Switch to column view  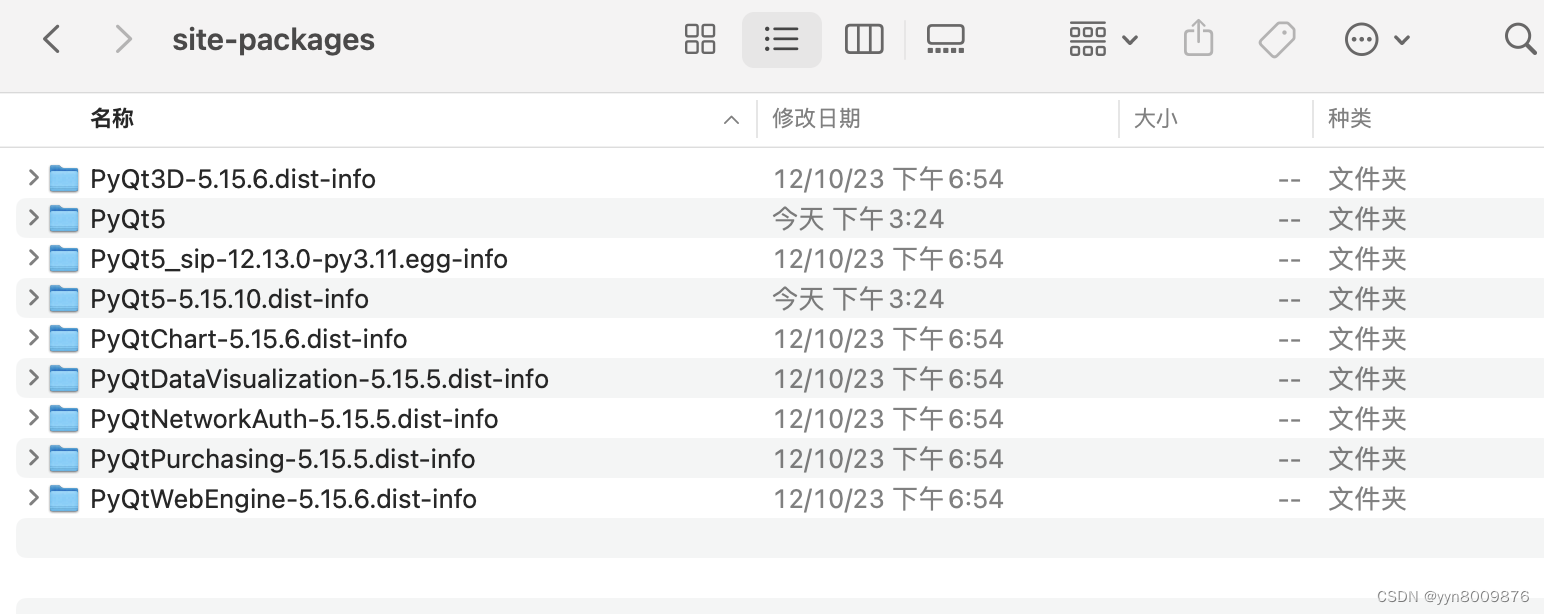(x=864, y=40)
